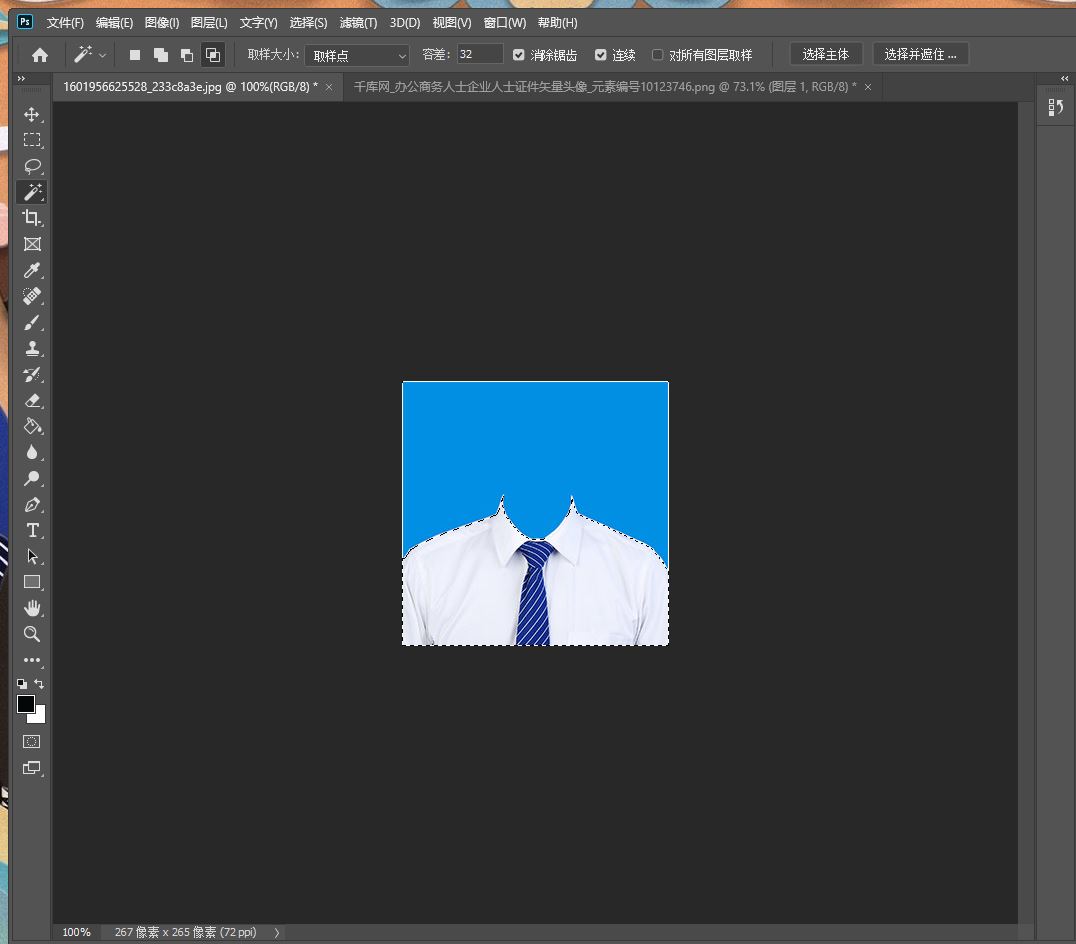The width and height of the screenshot is (1076, 944).
Task: Open the 图像(I) menu
Action: pos(162,23)
